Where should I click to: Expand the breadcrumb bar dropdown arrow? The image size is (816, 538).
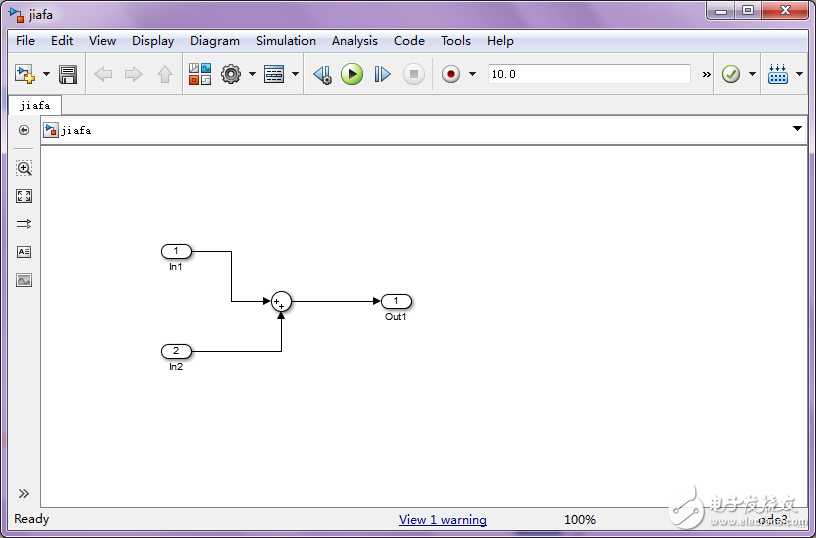tap(797, 129)
